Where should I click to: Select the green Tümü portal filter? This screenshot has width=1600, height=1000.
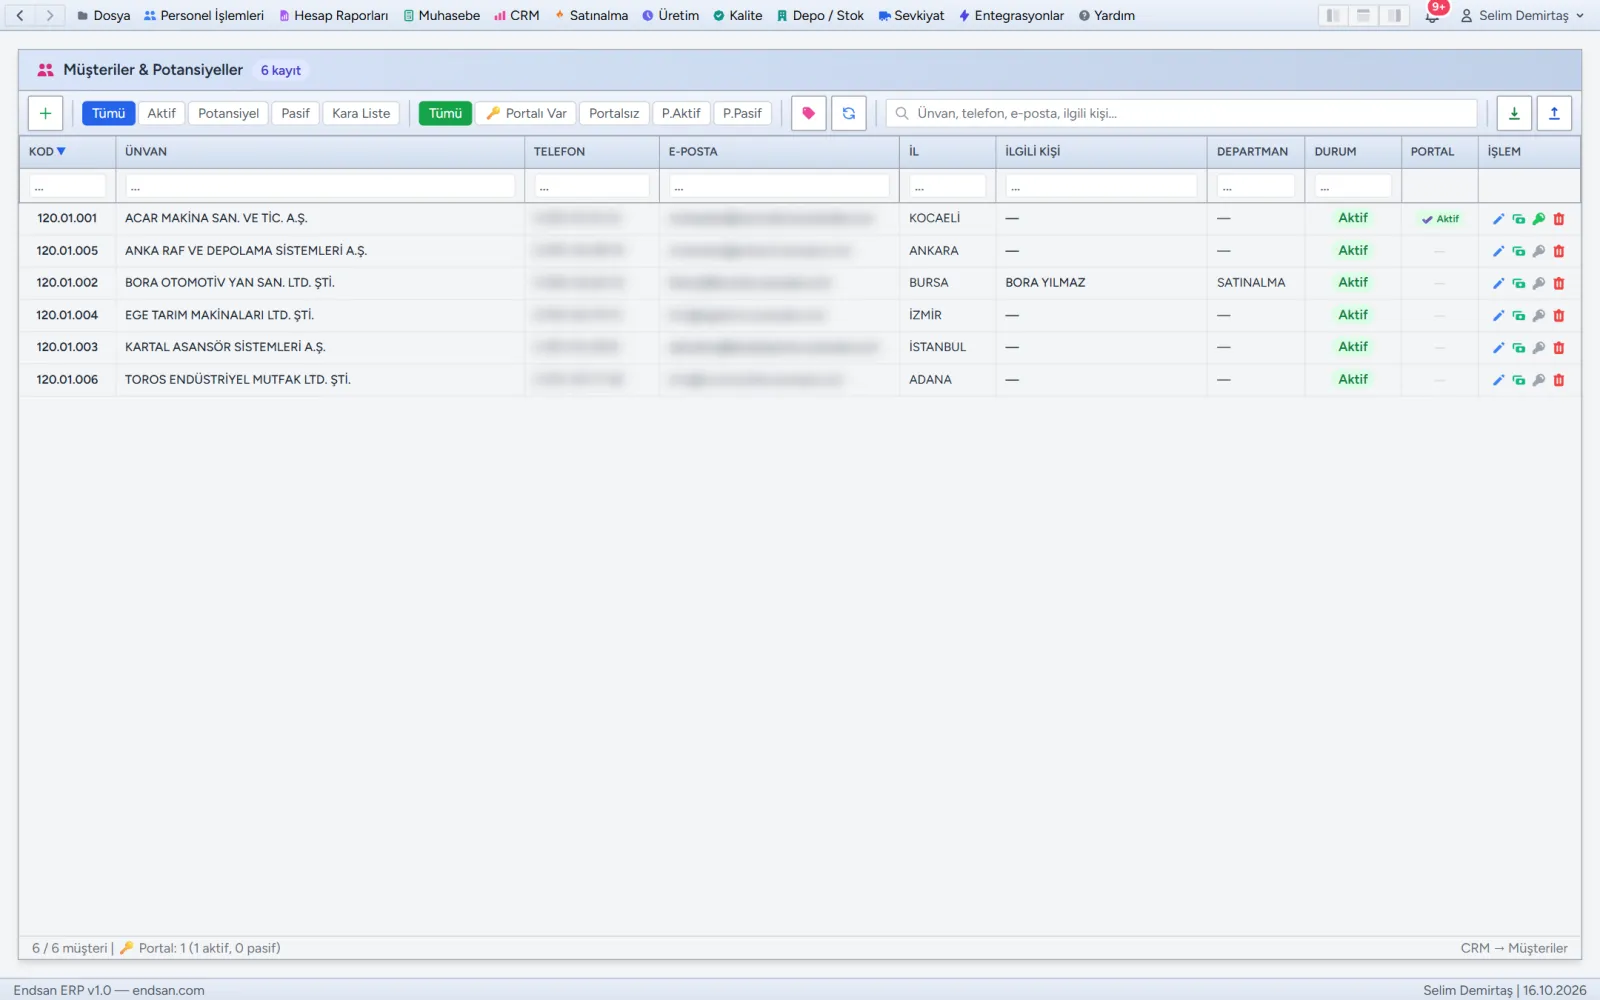click(x=445, y=113)
